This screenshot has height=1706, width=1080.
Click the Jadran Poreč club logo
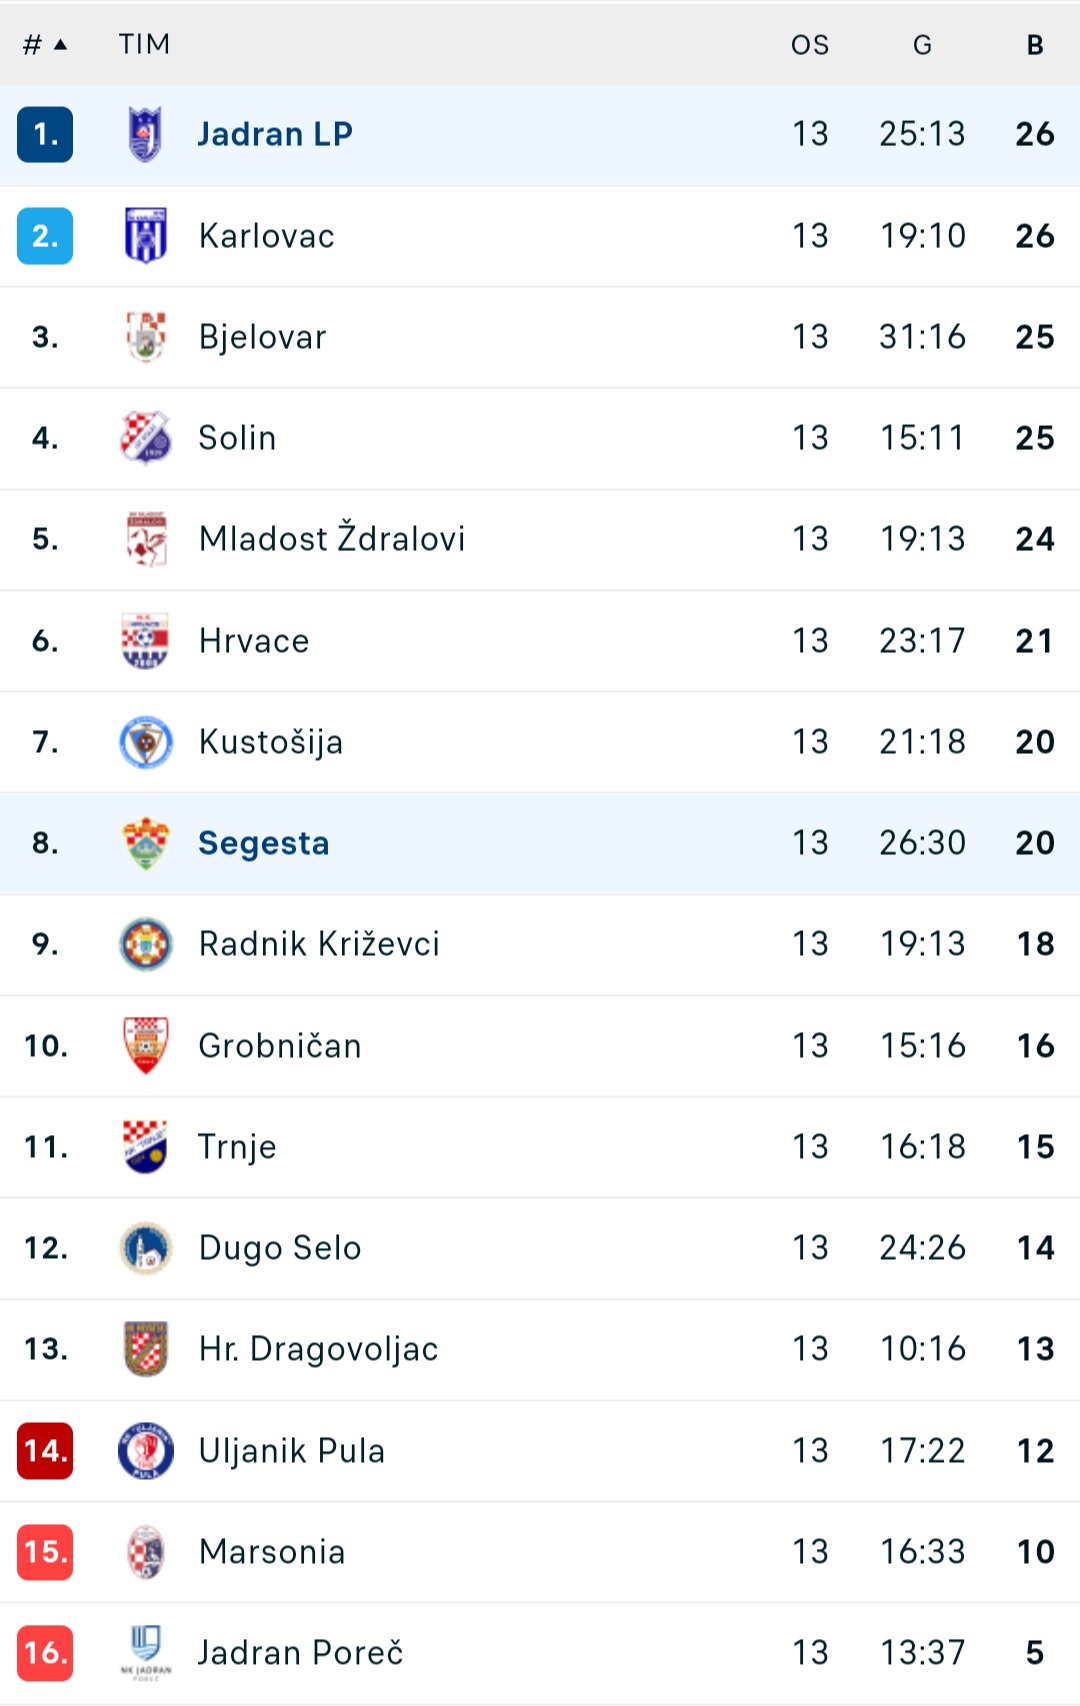click(146, 1653)
